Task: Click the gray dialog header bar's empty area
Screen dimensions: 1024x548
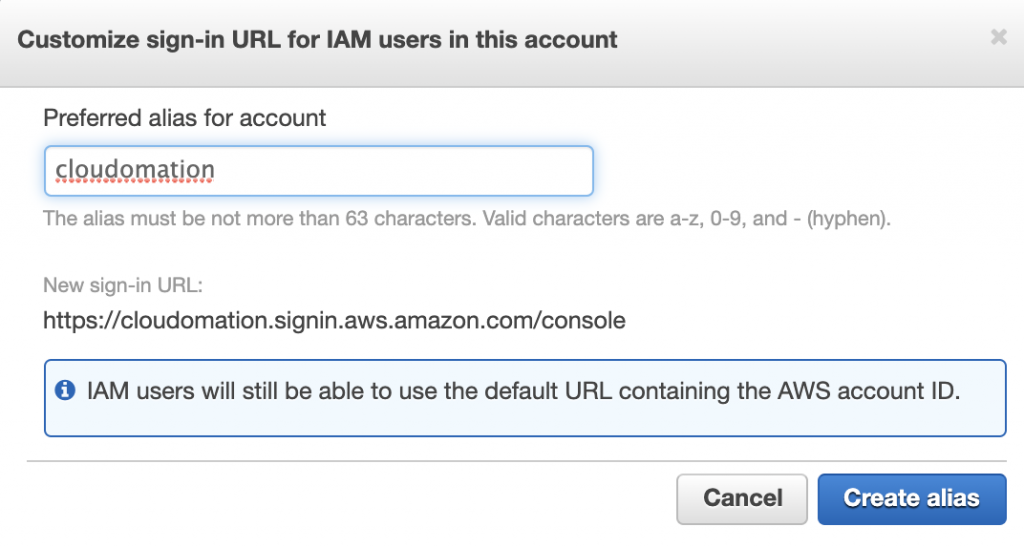Action: (x=800, y=41)
